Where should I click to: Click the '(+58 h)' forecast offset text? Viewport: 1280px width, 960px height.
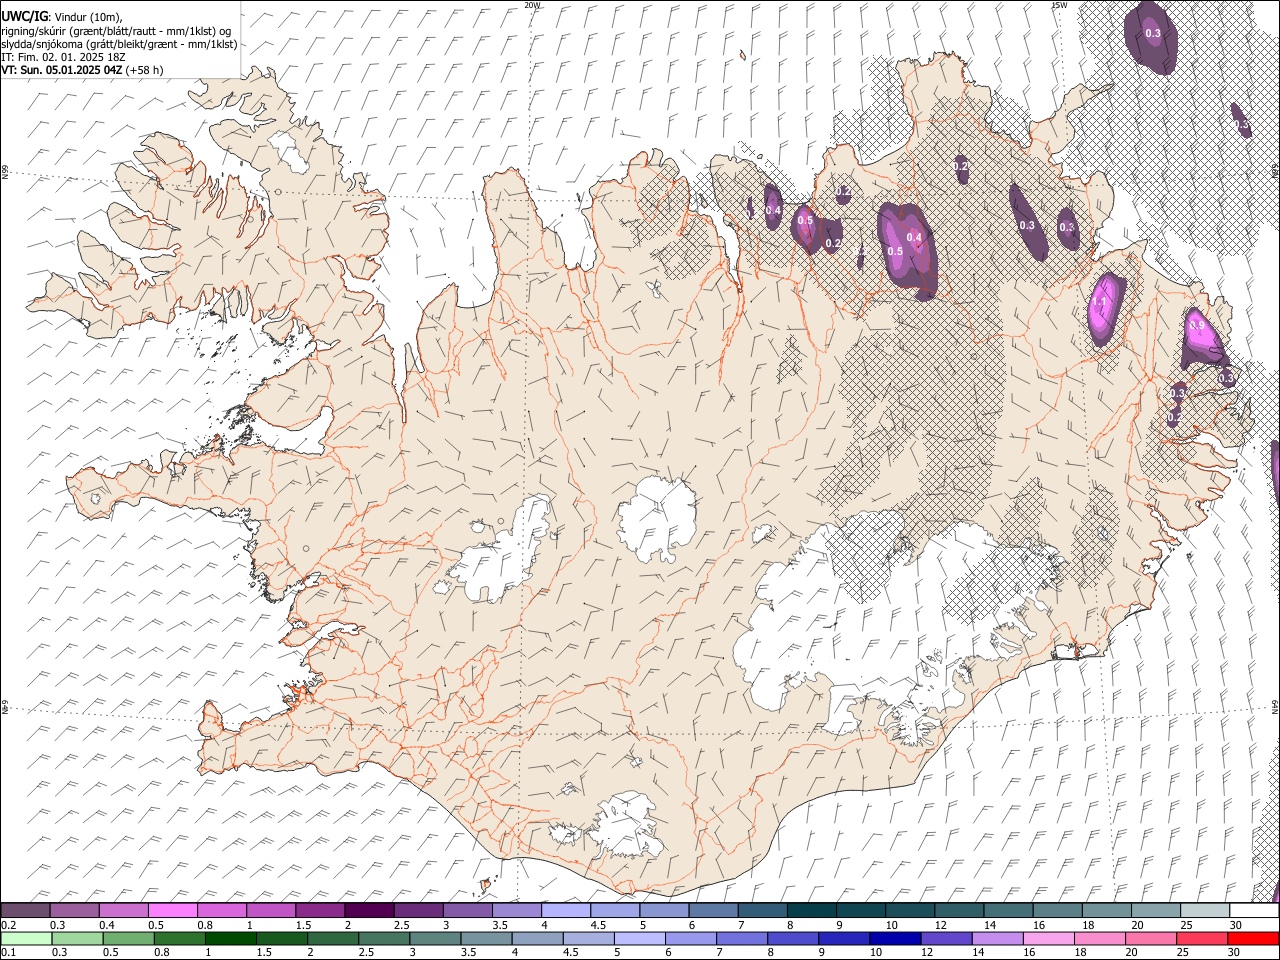pyautogui.click(x=145, y=70)
